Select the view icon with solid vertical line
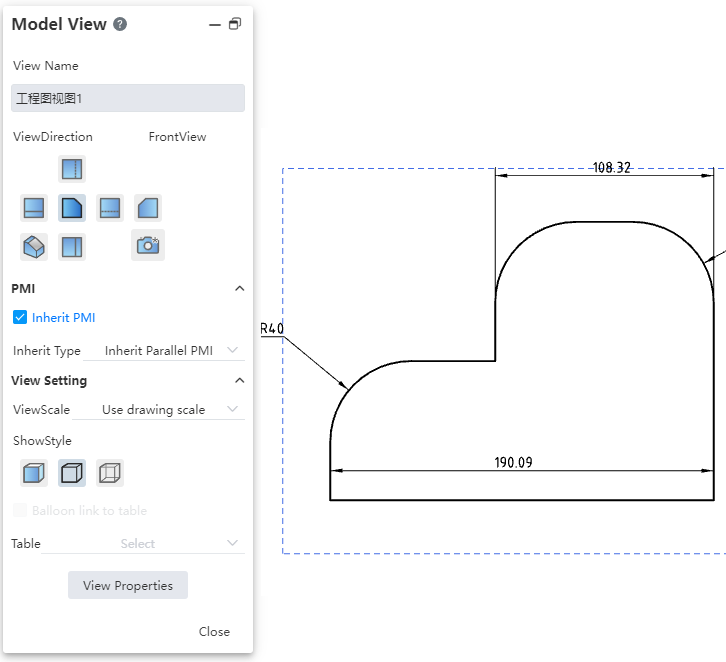Screen dimensions: 726x662 click(x=72, y=247)
